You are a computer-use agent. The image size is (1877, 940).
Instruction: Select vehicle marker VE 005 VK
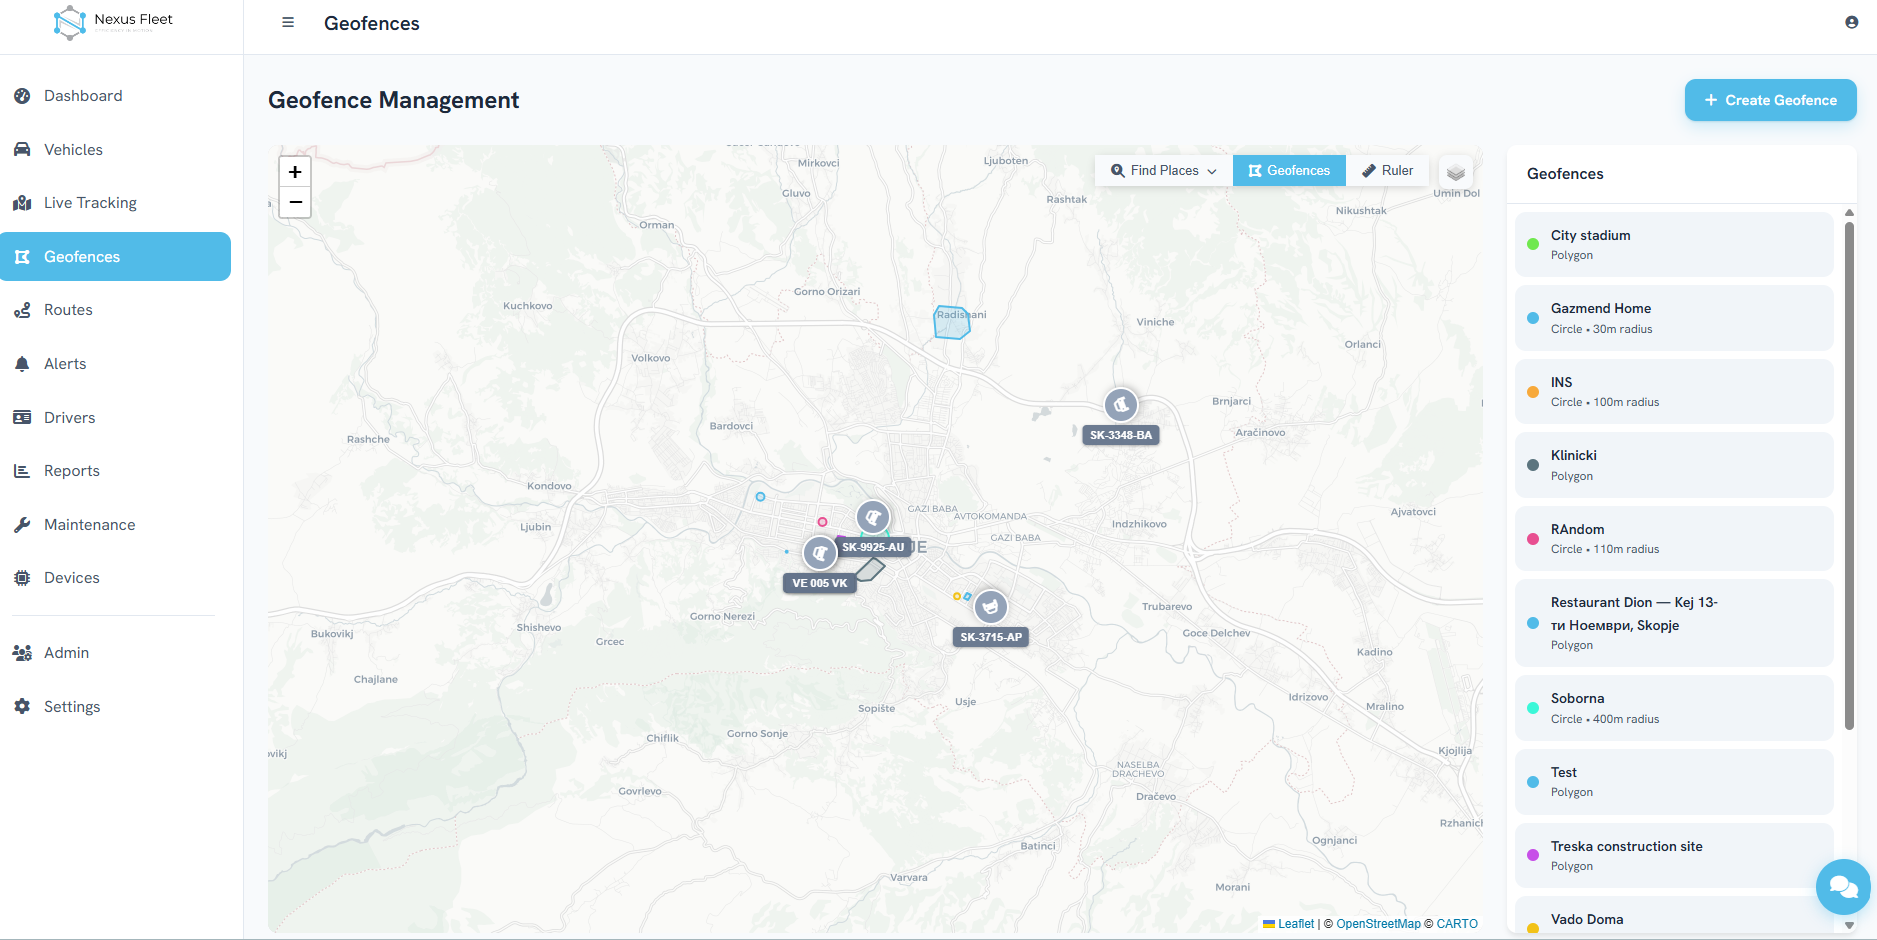click(820, 552)
